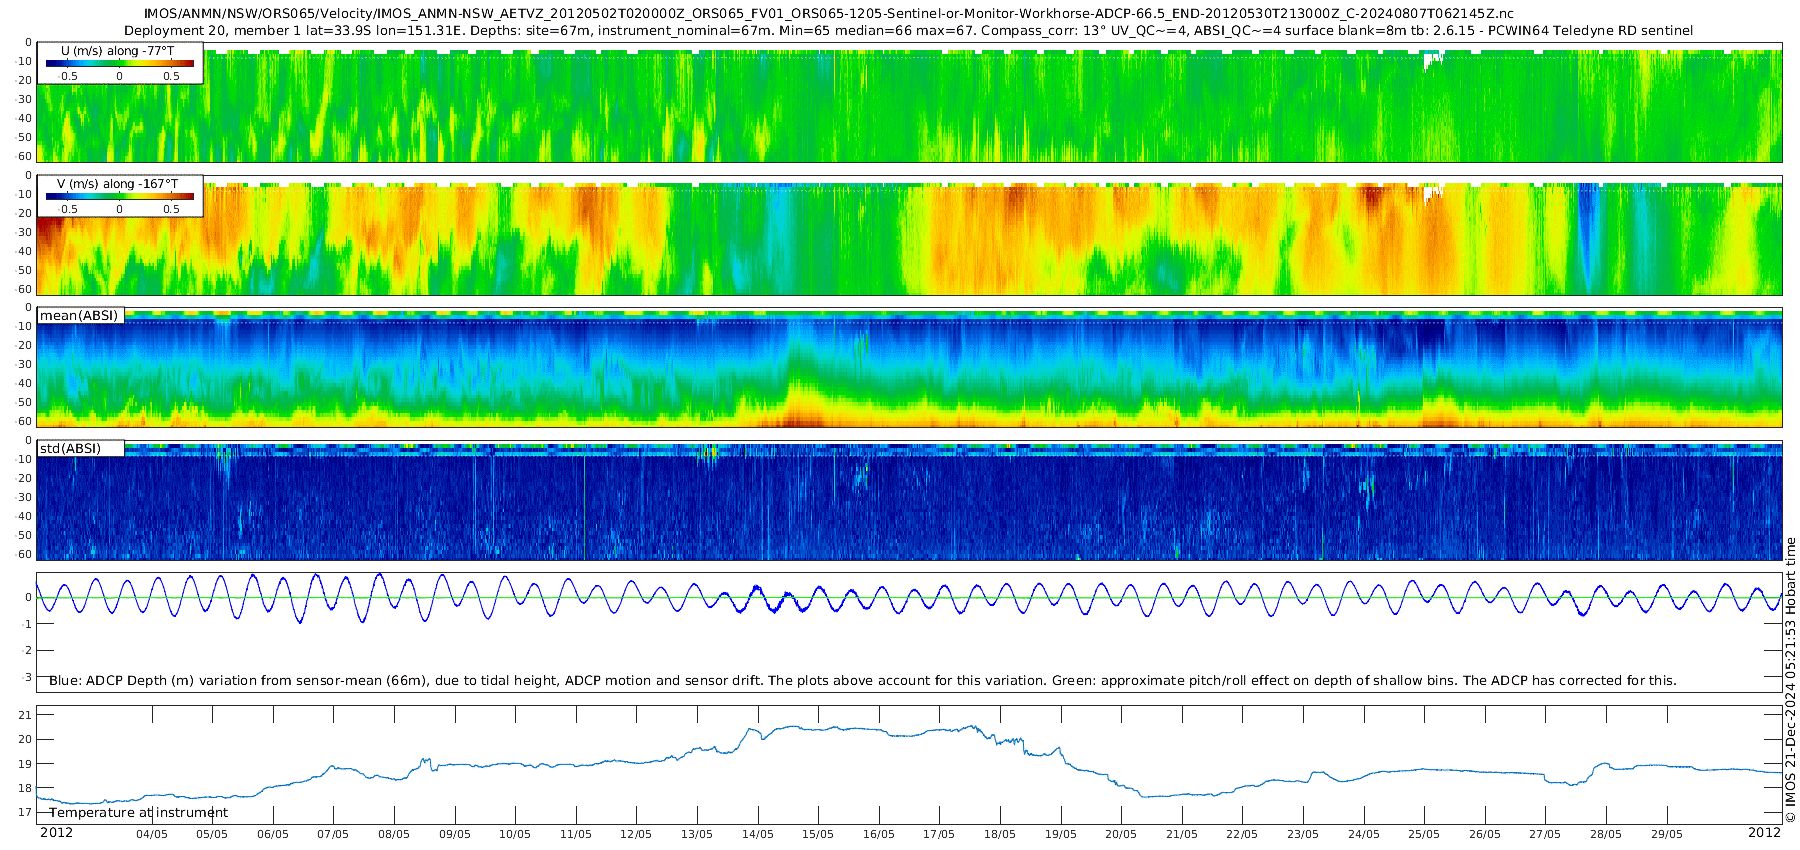Click the 'Temperature at instrument' label

click(138, 812)
